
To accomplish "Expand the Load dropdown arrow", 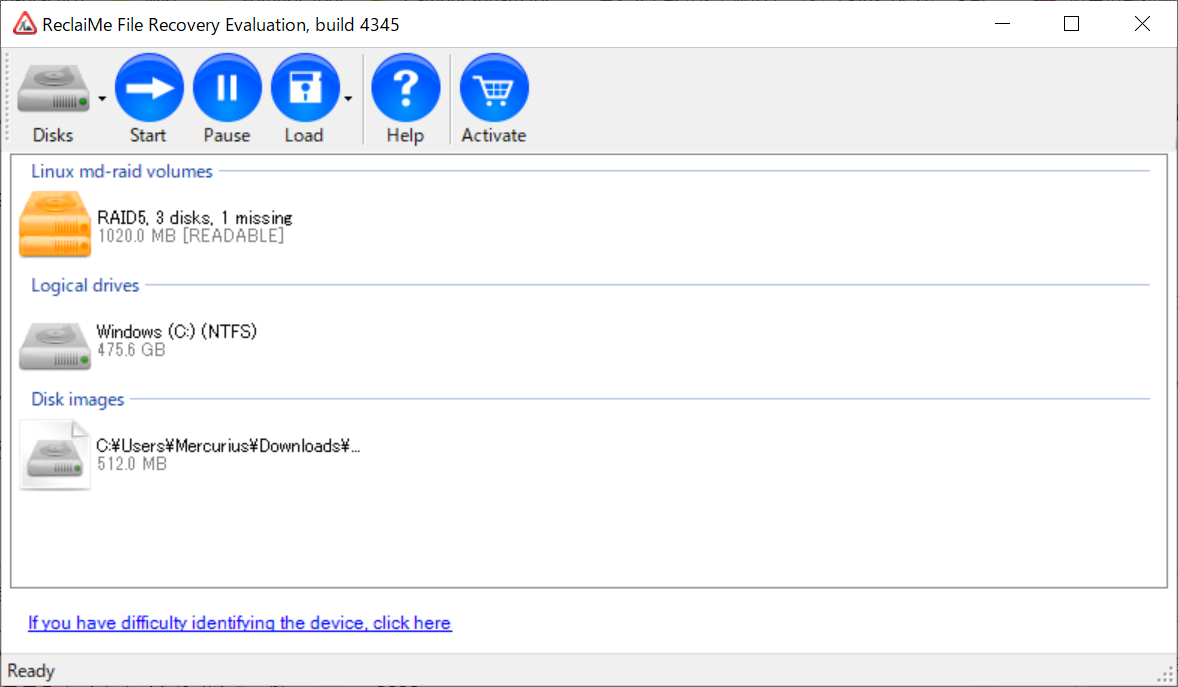I will 348,98.
